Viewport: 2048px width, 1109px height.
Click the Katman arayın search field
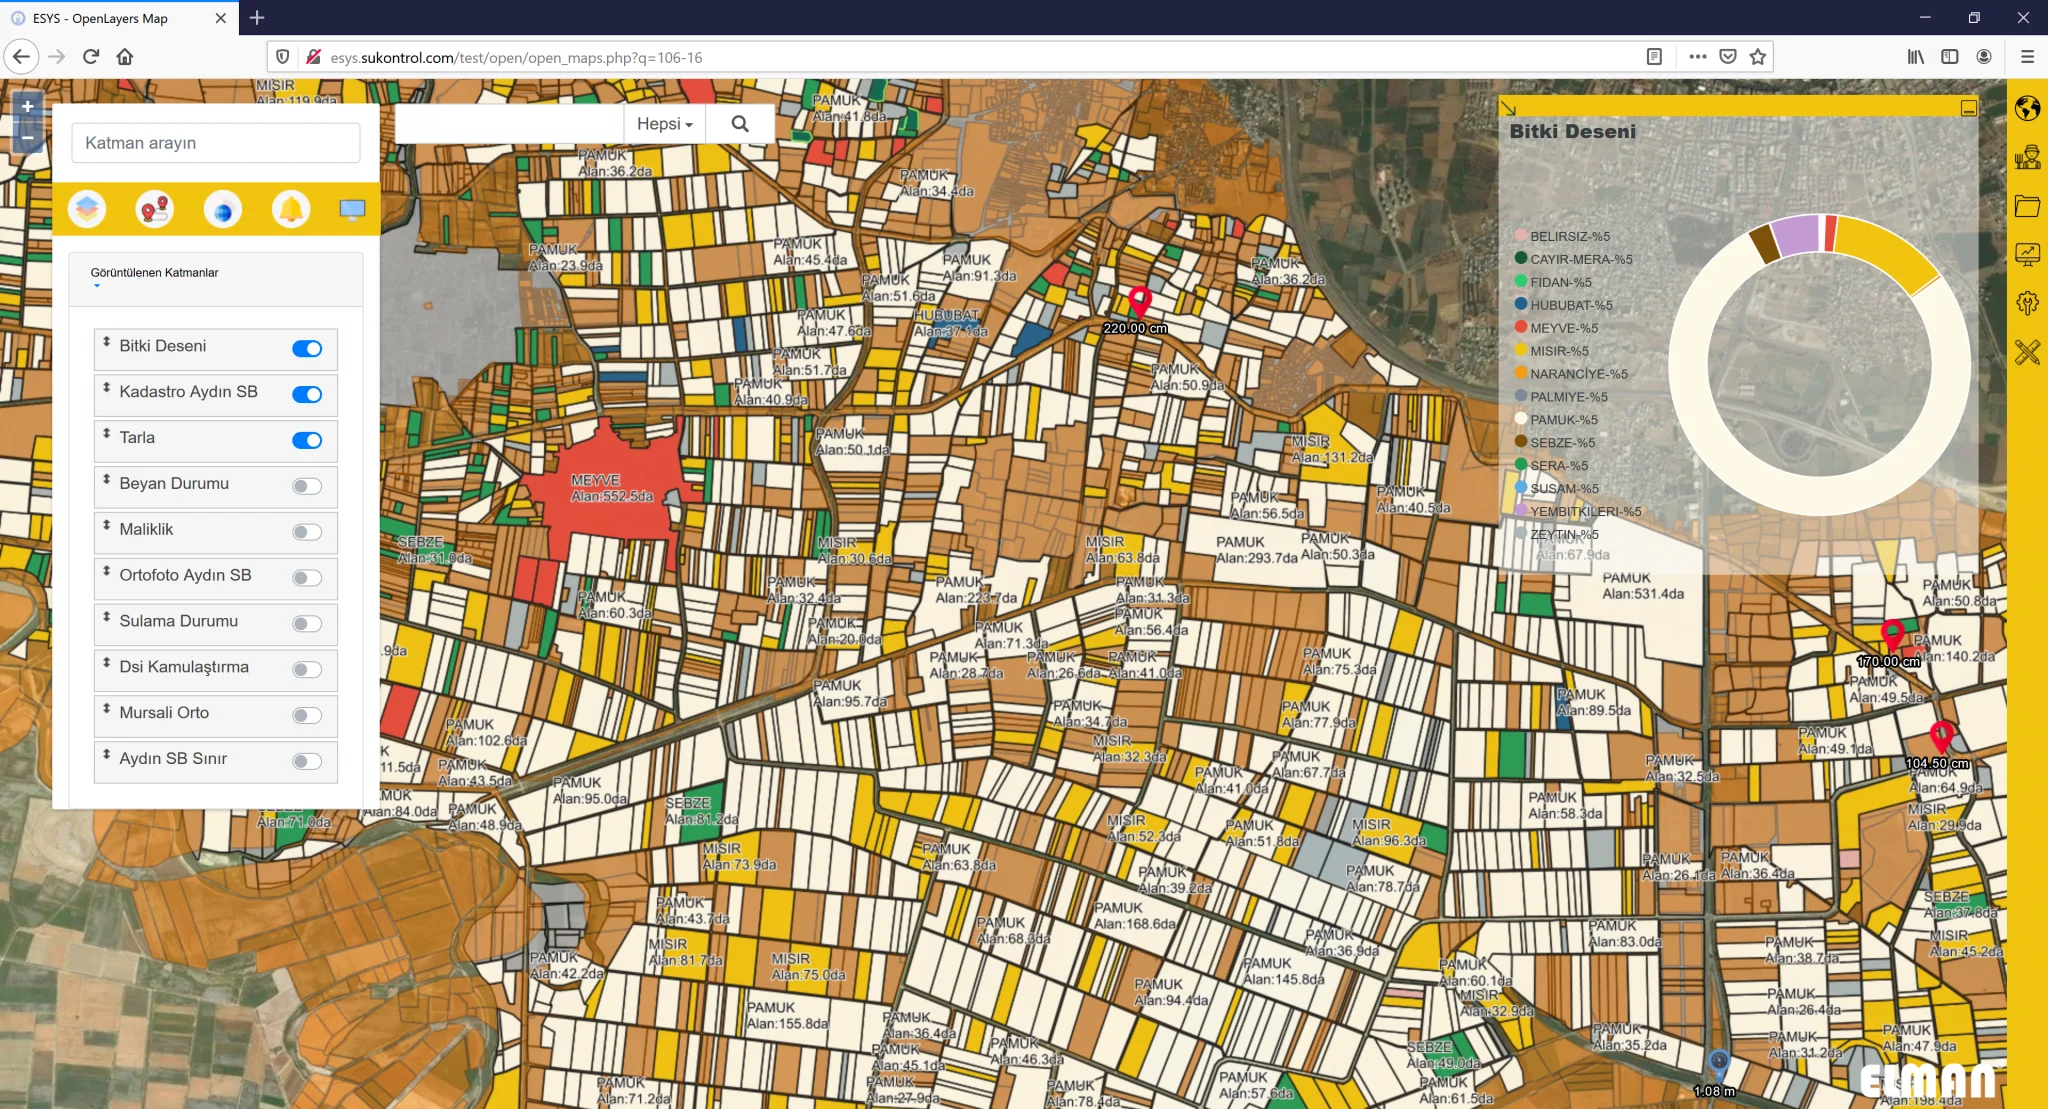point(215,143)
